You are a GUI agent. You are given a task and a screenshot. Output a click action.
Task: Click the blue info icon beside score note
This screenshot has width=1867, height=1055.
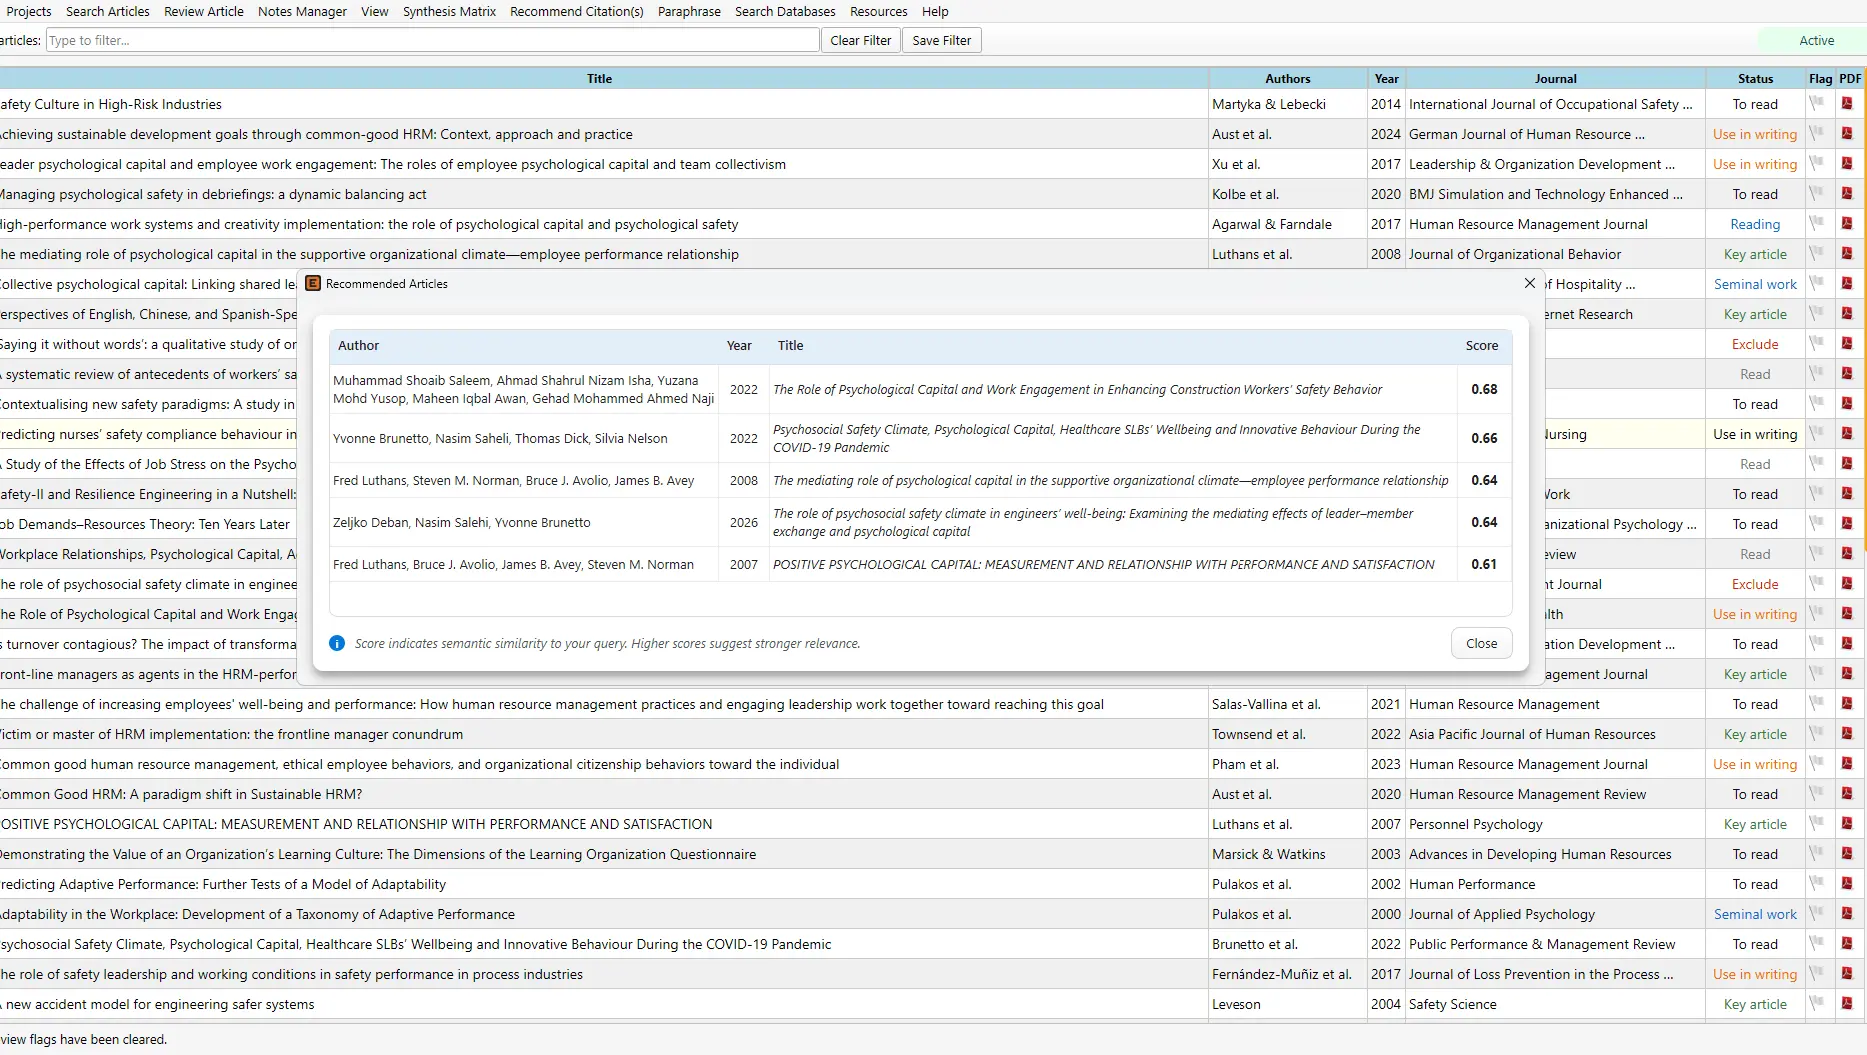click(337, 643)
